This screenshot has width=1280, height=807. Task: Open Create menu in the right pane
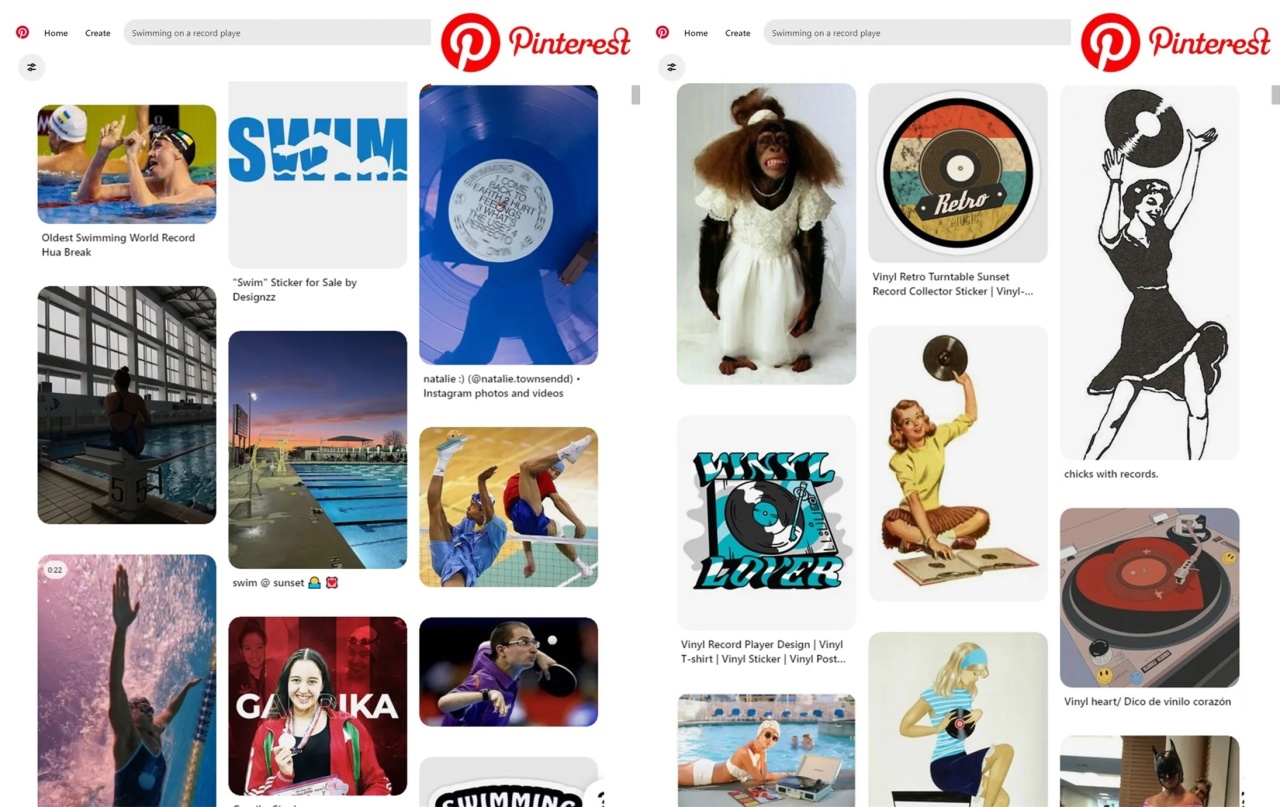coord(738,33)
